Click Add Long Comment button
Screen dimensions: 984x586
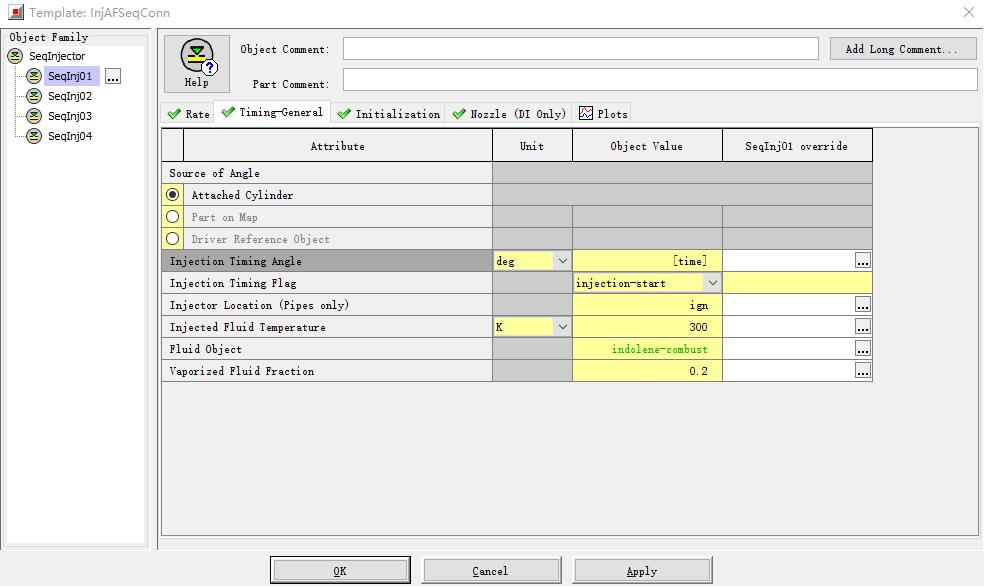point(902,49)
